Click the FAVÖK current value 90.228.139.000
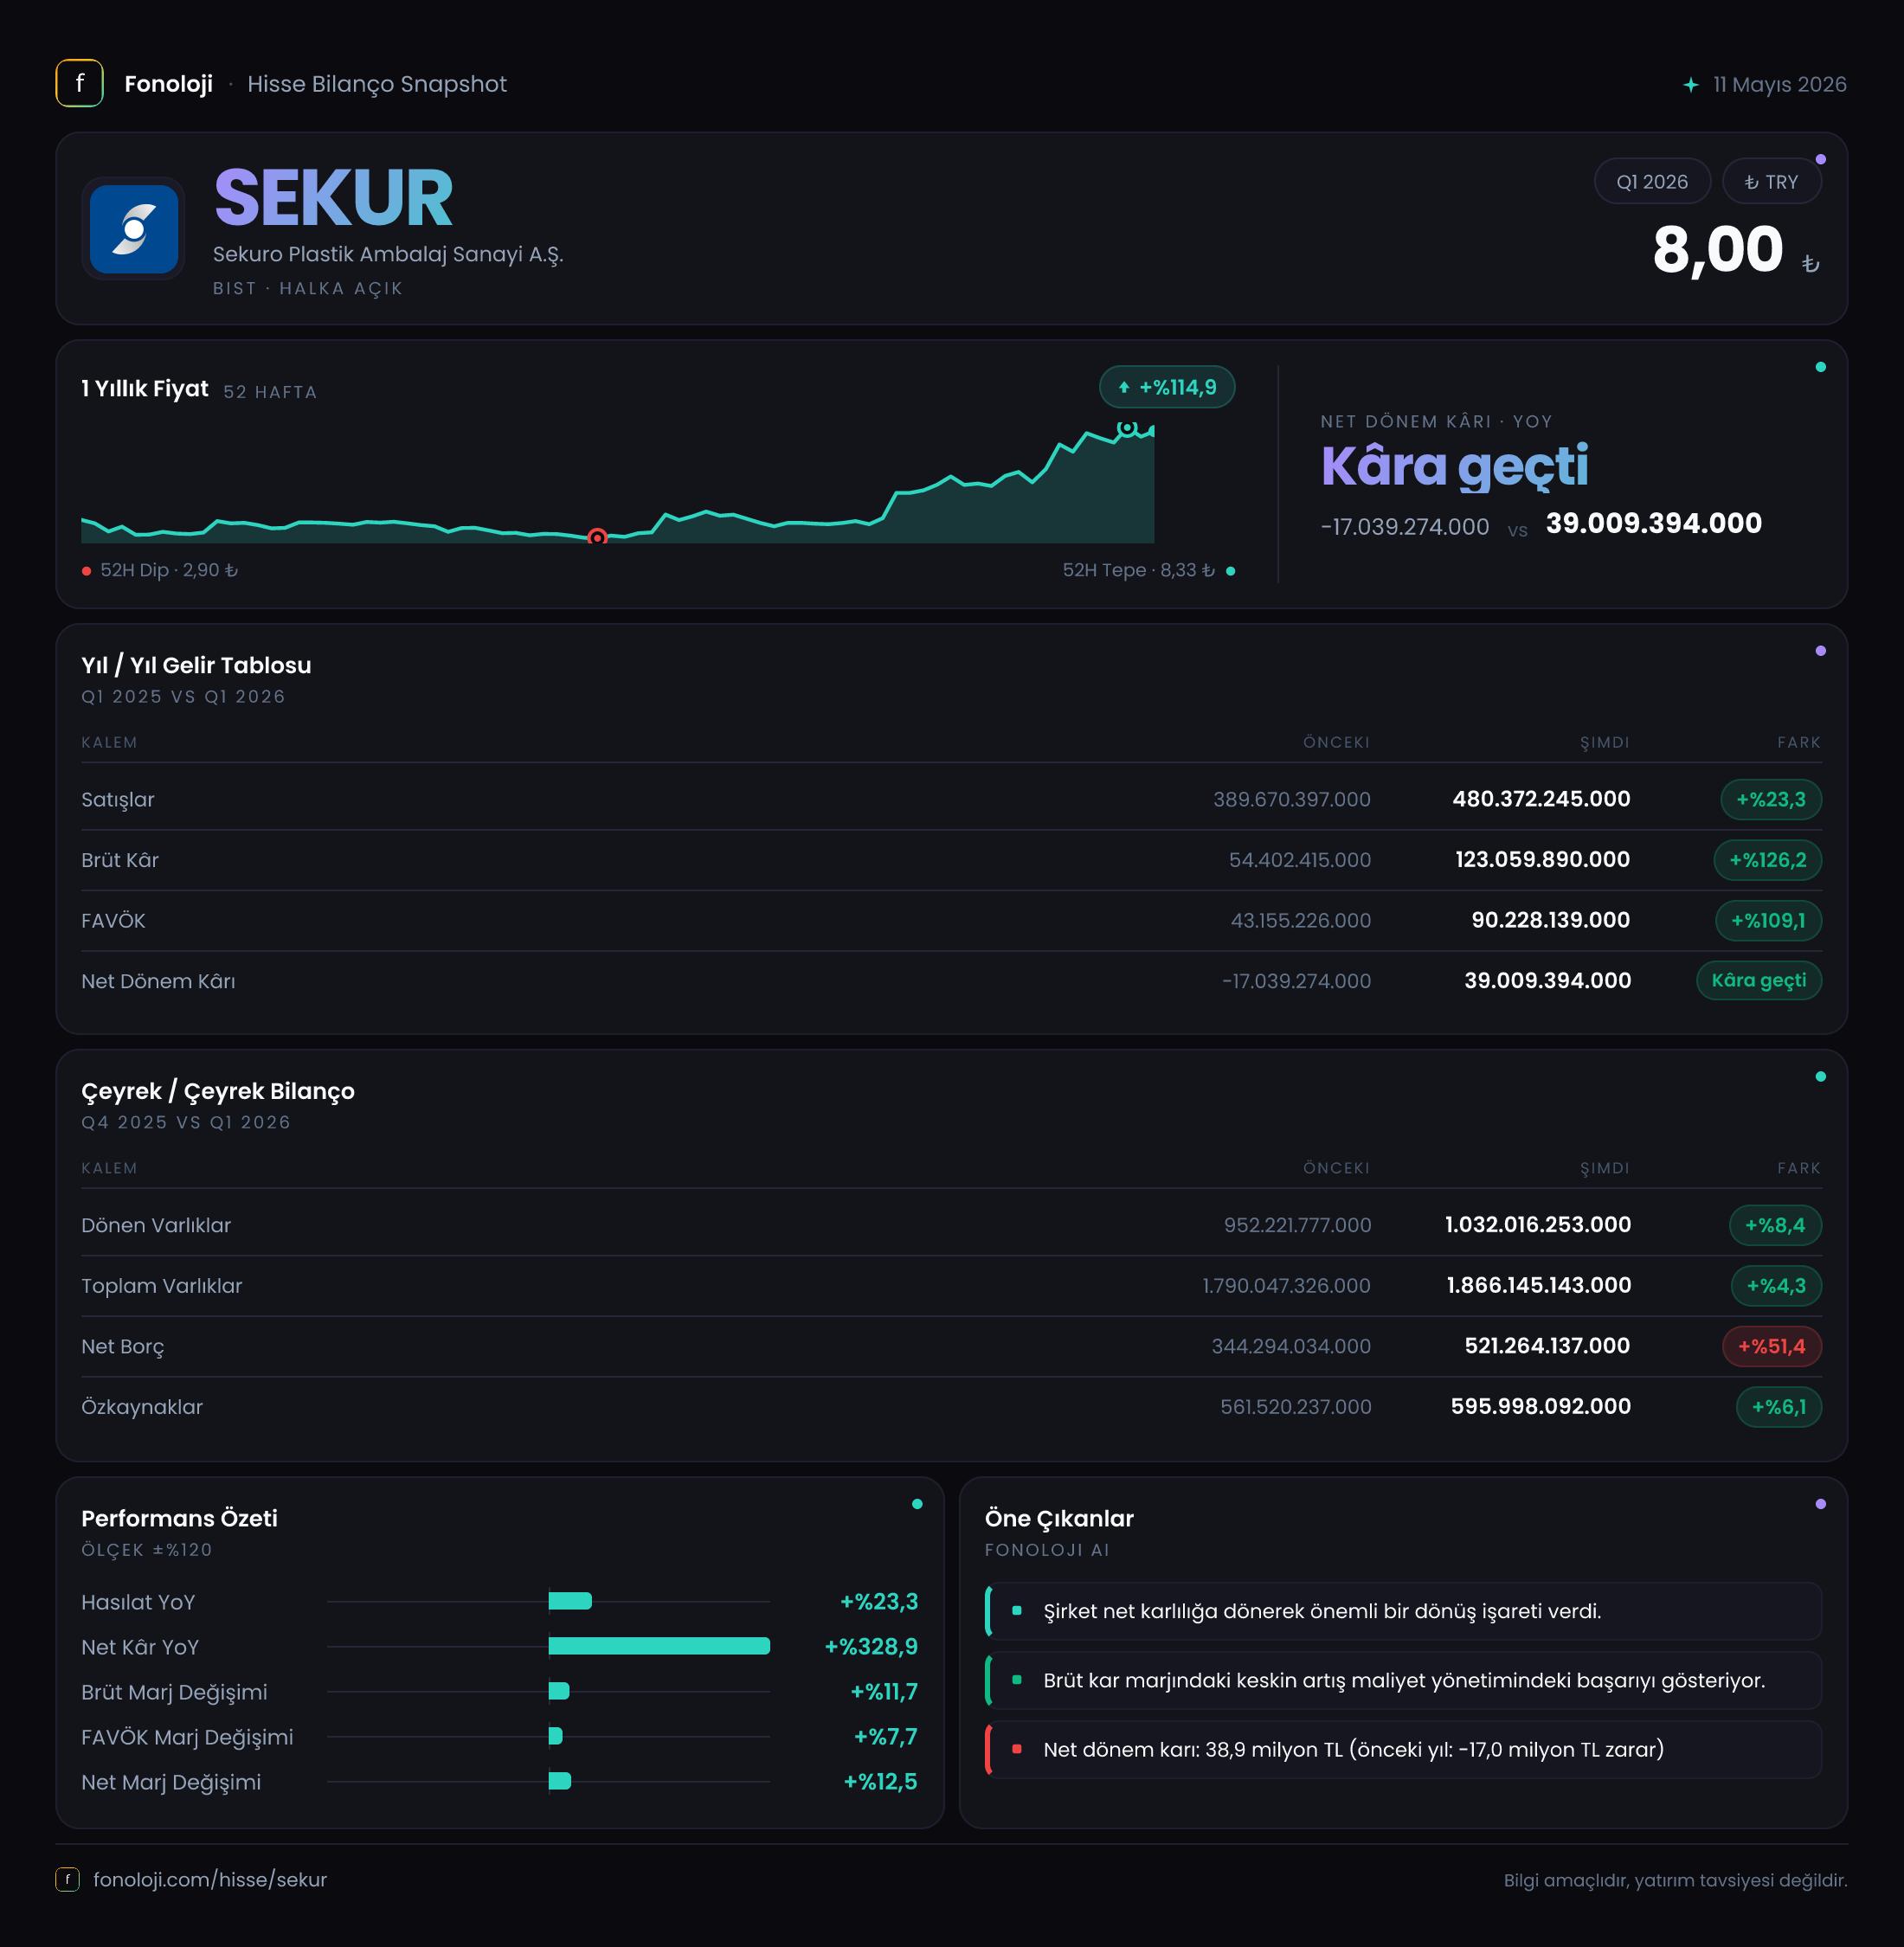 click(1551, 920)
